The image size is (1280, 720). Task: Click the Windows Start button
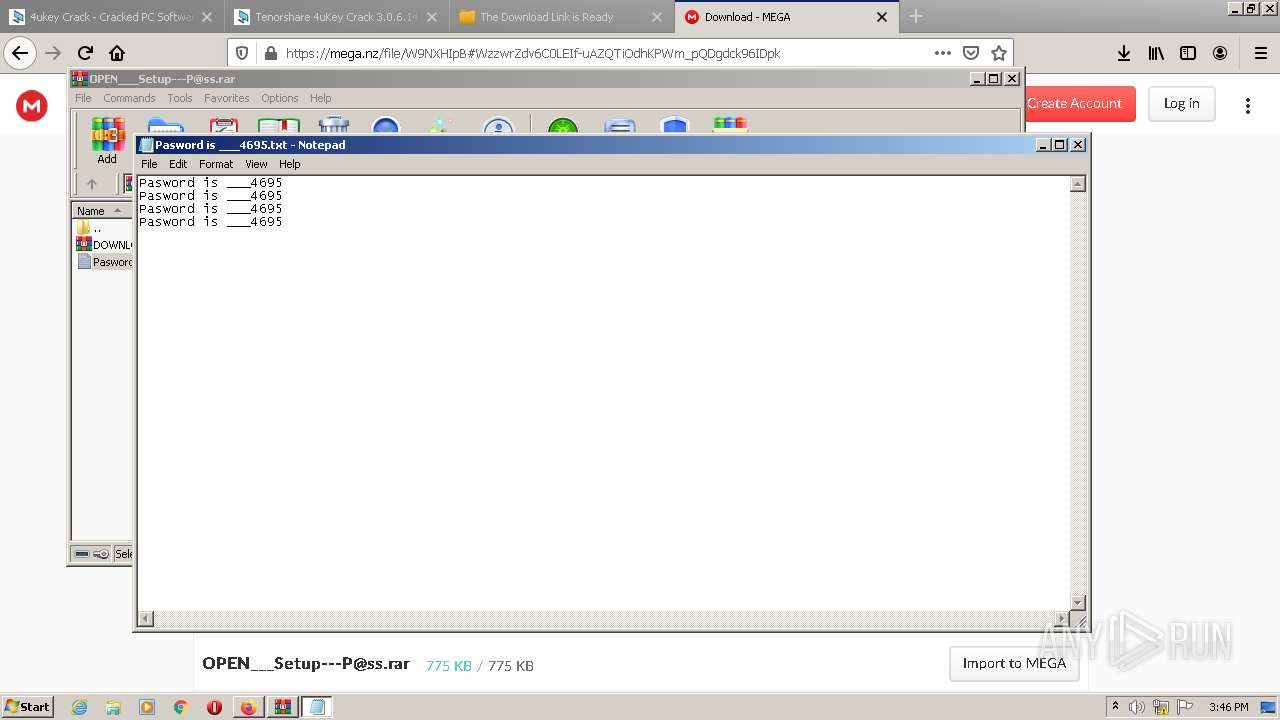coord(28,707)
